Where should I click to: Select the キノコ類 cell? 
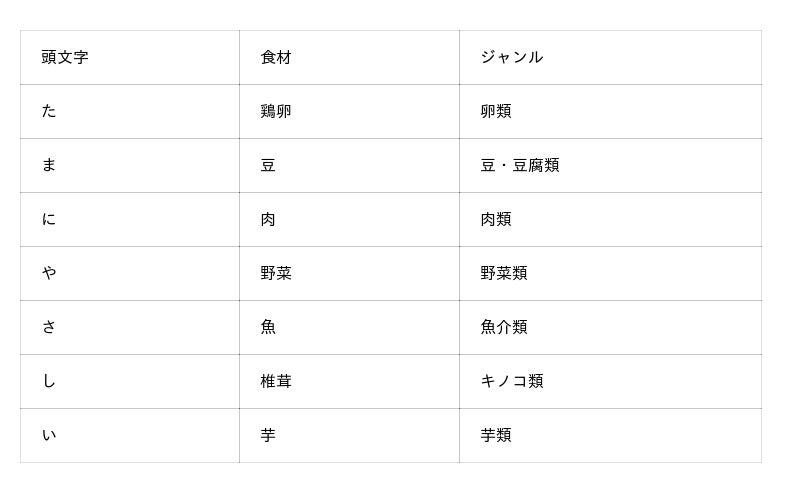pos(610,381)
